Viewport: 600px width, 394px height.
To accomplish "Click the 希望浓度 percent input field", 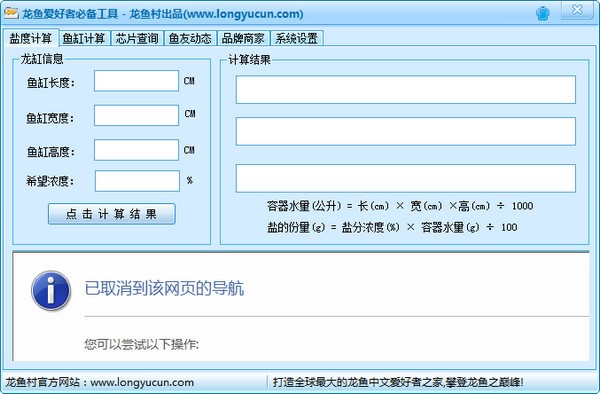I will pos(137,181).
